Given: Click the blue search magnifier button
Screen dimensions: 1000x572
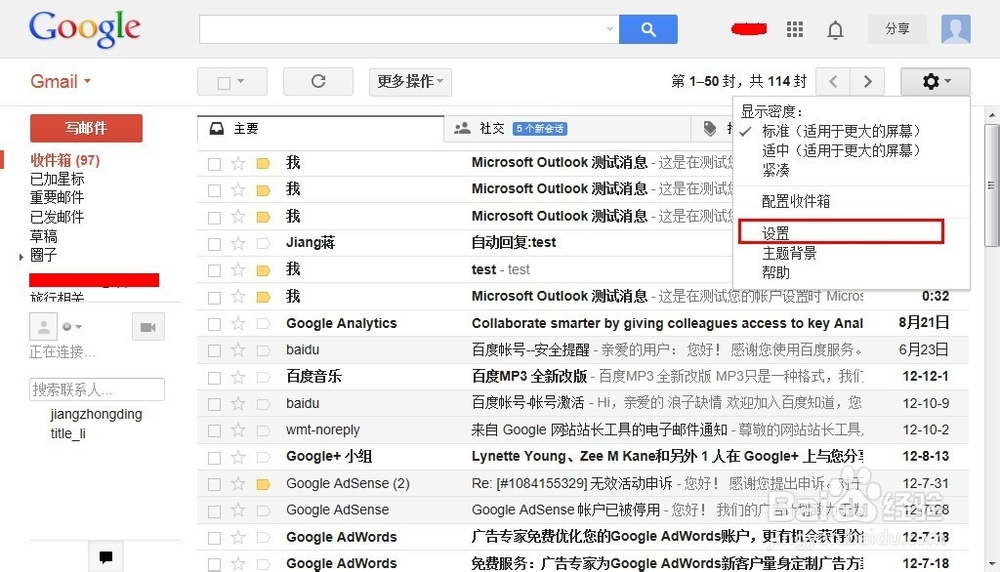Looking at the screenshot, I should (648, 29).
